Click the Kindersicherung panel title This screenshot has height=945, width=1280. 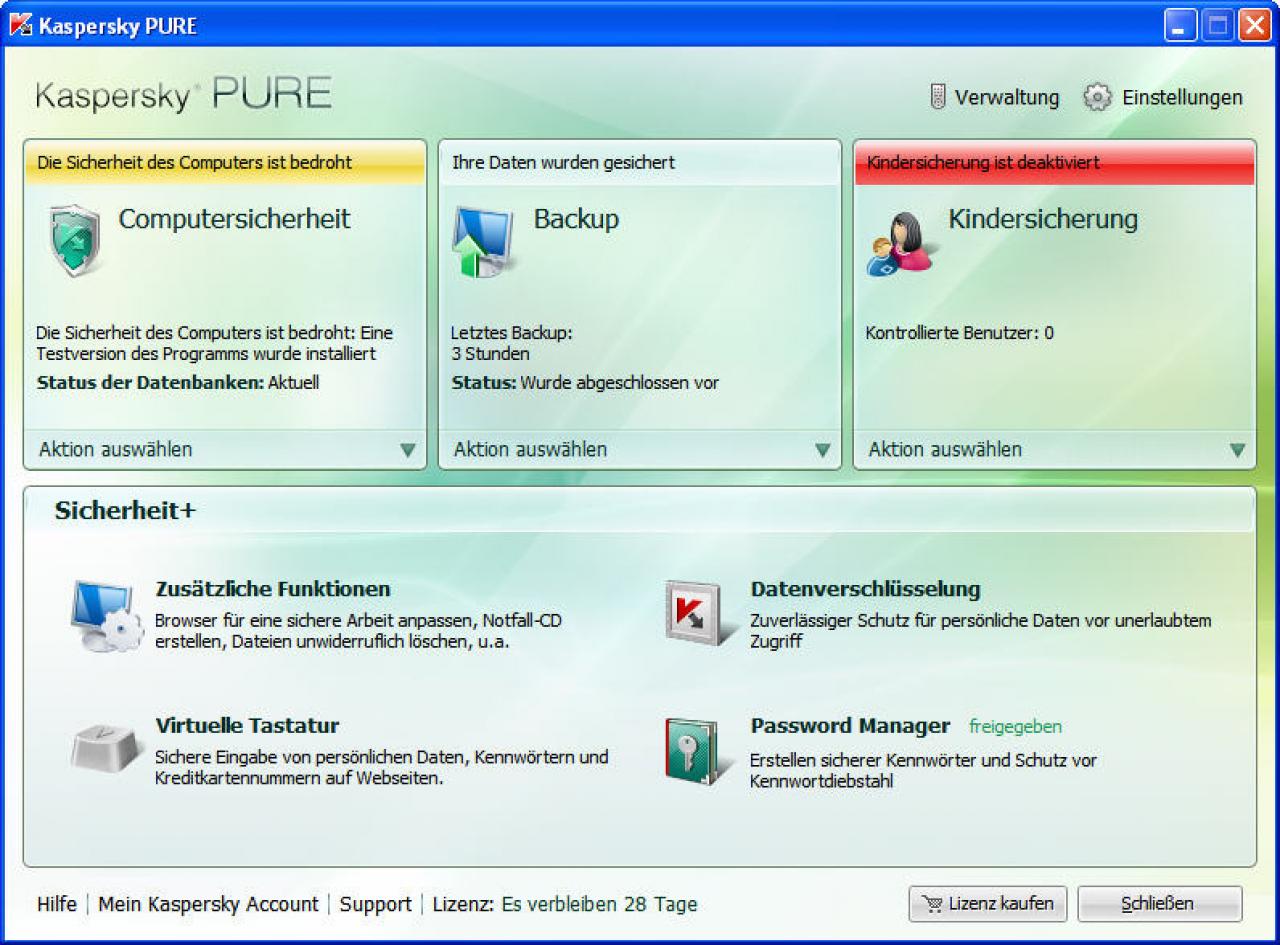[1043, 219]
